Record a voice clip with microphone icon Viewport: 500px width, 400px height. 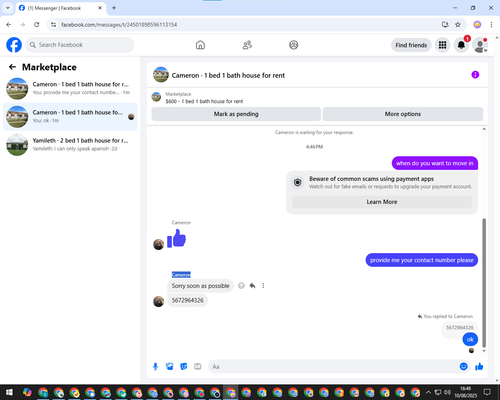tap(155, 367)
